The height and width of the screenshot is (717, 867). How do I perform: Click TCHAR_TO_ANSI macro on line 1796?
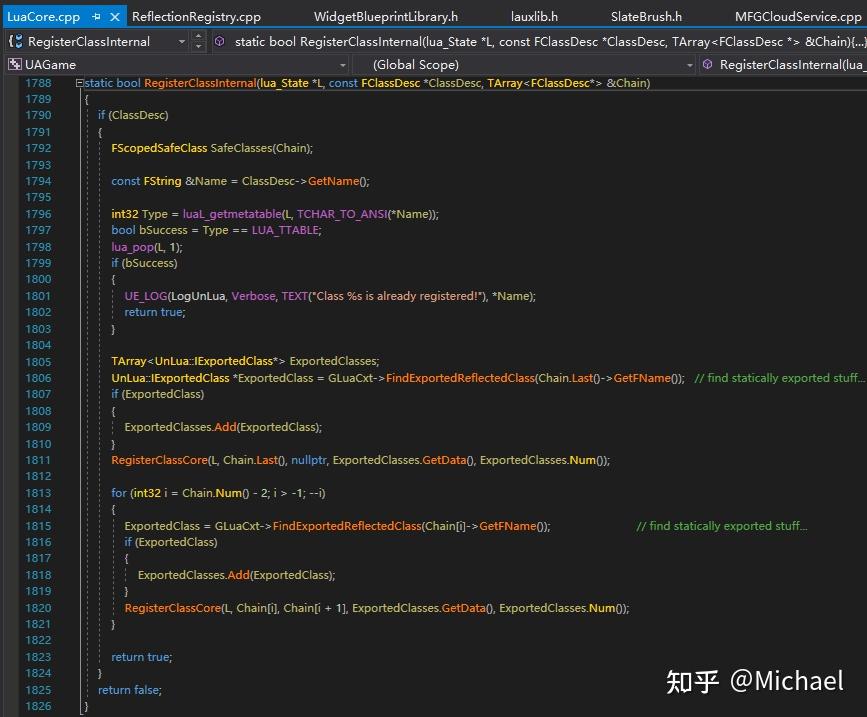click(x=342, y=214)
